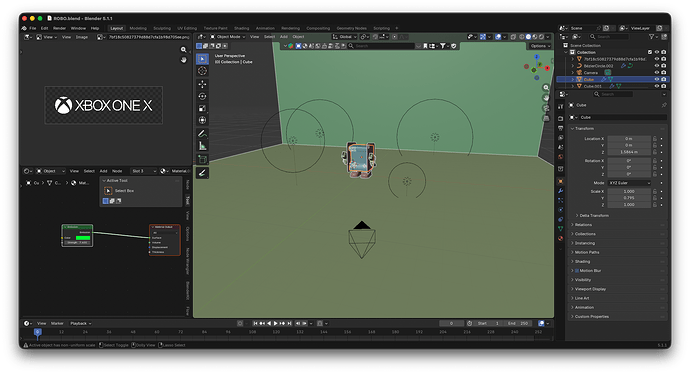Image resolution: width=690 pixels, height=373 pixels.
Task: Toggle visibility eye for Cube in outliner
Action: pos(657,80)
